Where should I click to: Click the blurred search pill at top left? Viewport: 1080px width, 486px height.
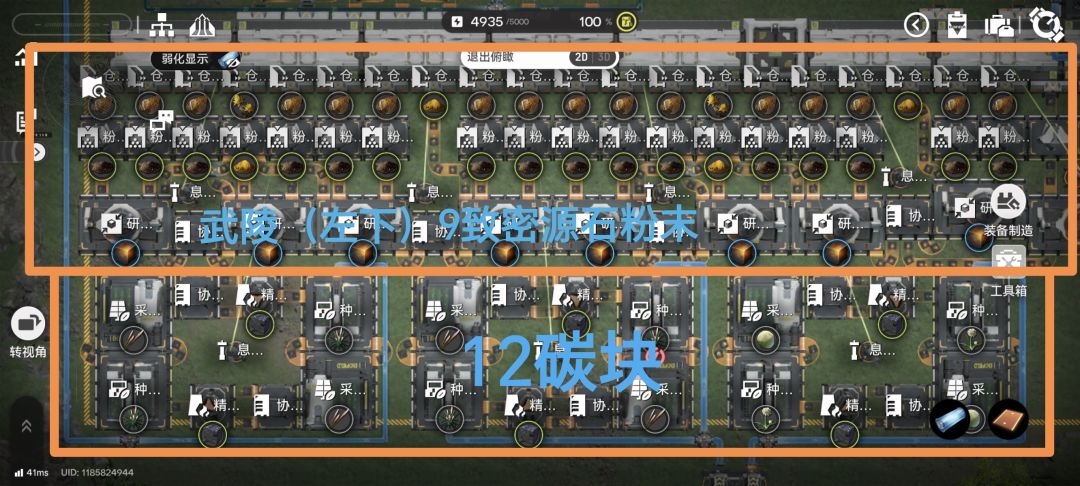72,25
